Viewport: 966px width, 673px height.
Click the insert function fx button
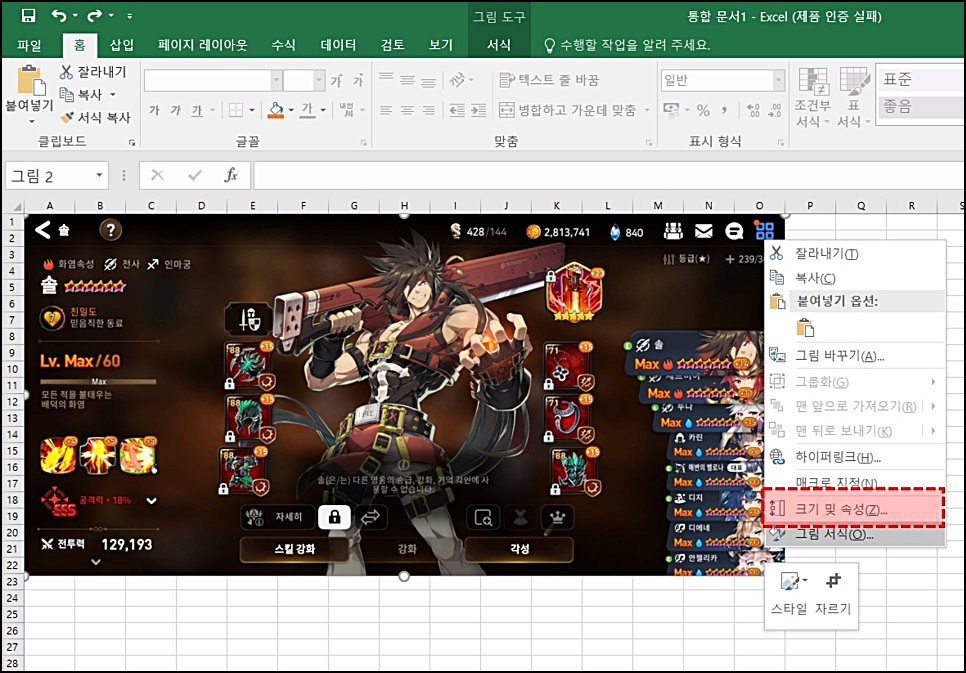tap(231, 176)
